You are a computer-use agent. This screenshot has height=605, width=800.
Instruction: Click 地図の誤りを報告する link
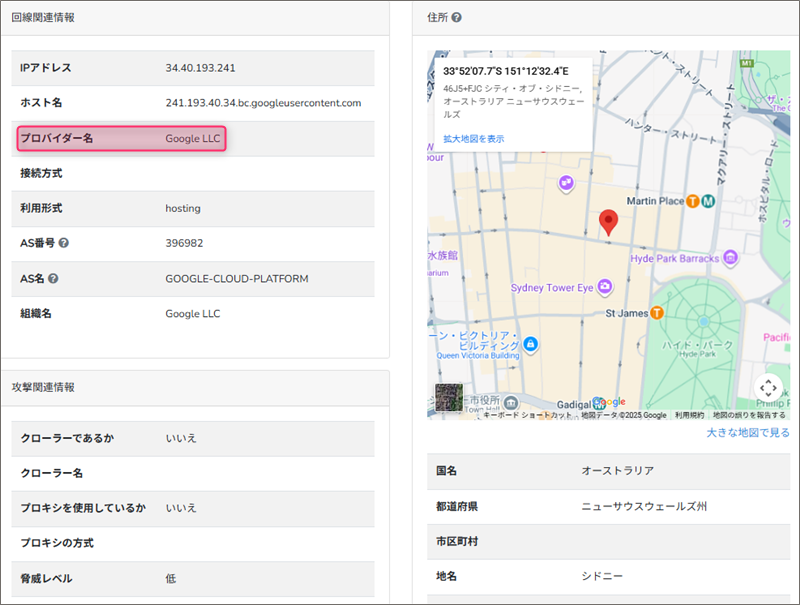tap(748, 415)
